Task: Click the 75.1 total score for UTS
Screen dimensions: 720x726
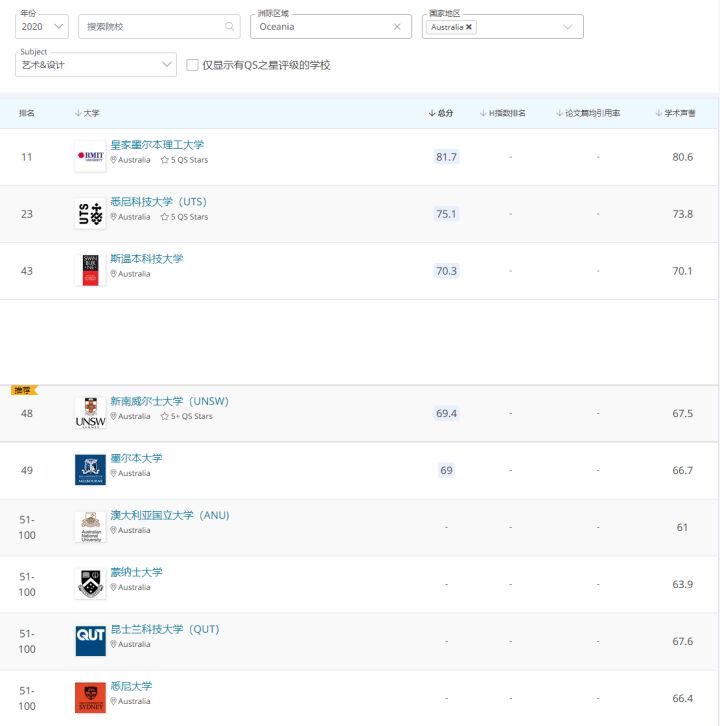Action: (x=446, y=214)
